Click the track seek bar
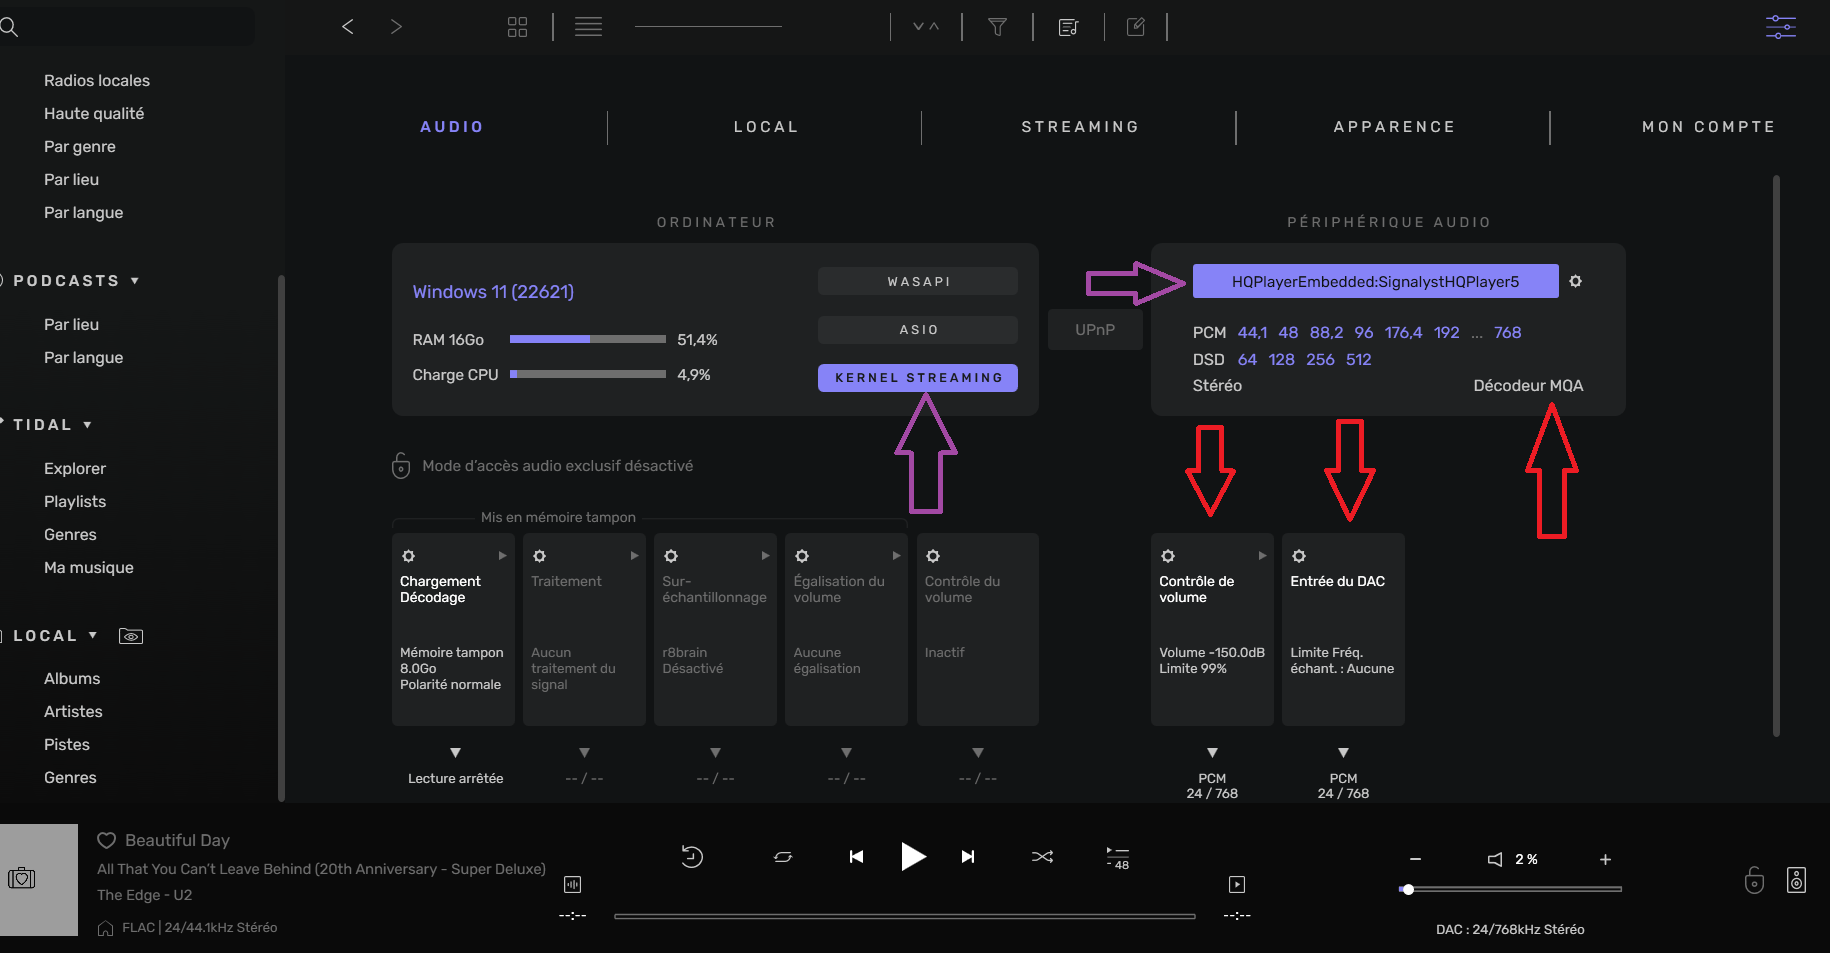The image size is (1830, 953). coord(905,916)
